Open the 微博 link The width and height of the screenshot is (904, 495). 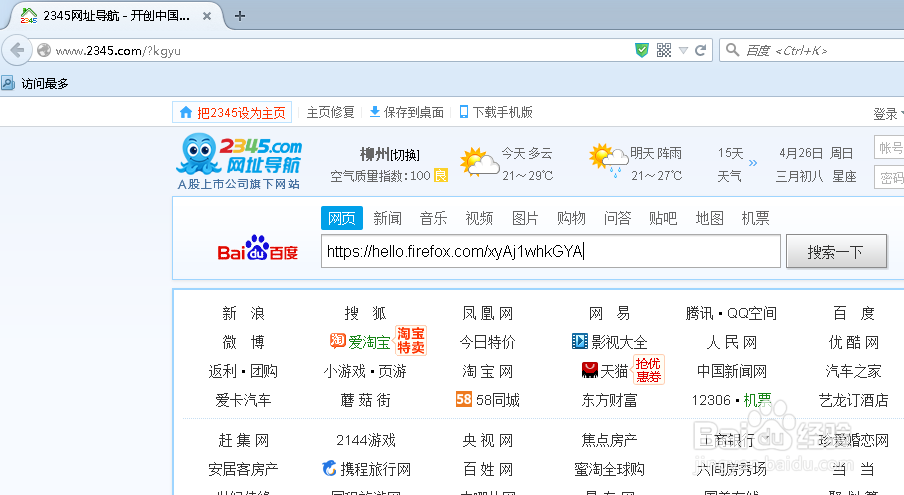pos(243,342)
